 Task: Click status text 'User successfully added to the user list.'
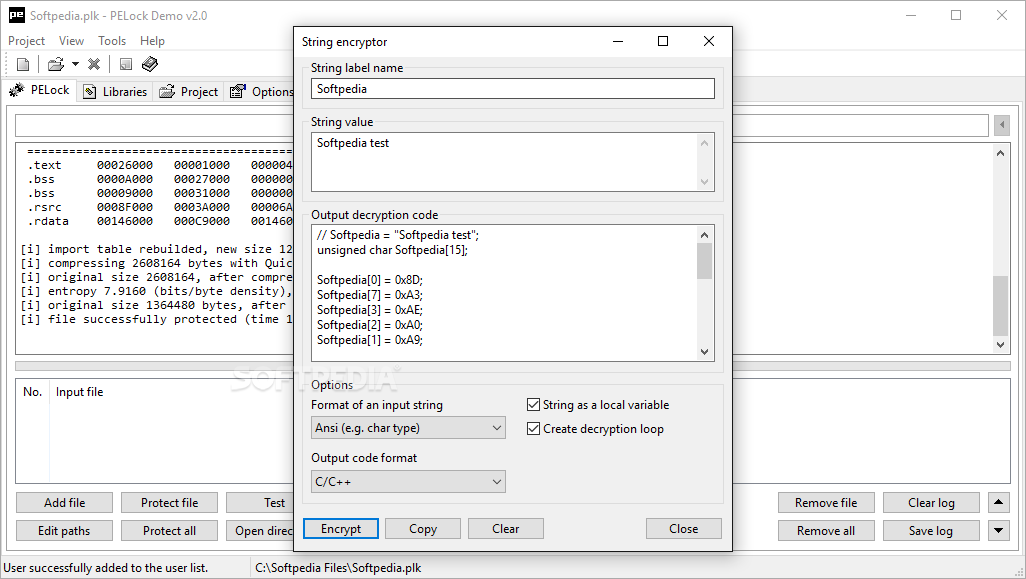[106, 568]
